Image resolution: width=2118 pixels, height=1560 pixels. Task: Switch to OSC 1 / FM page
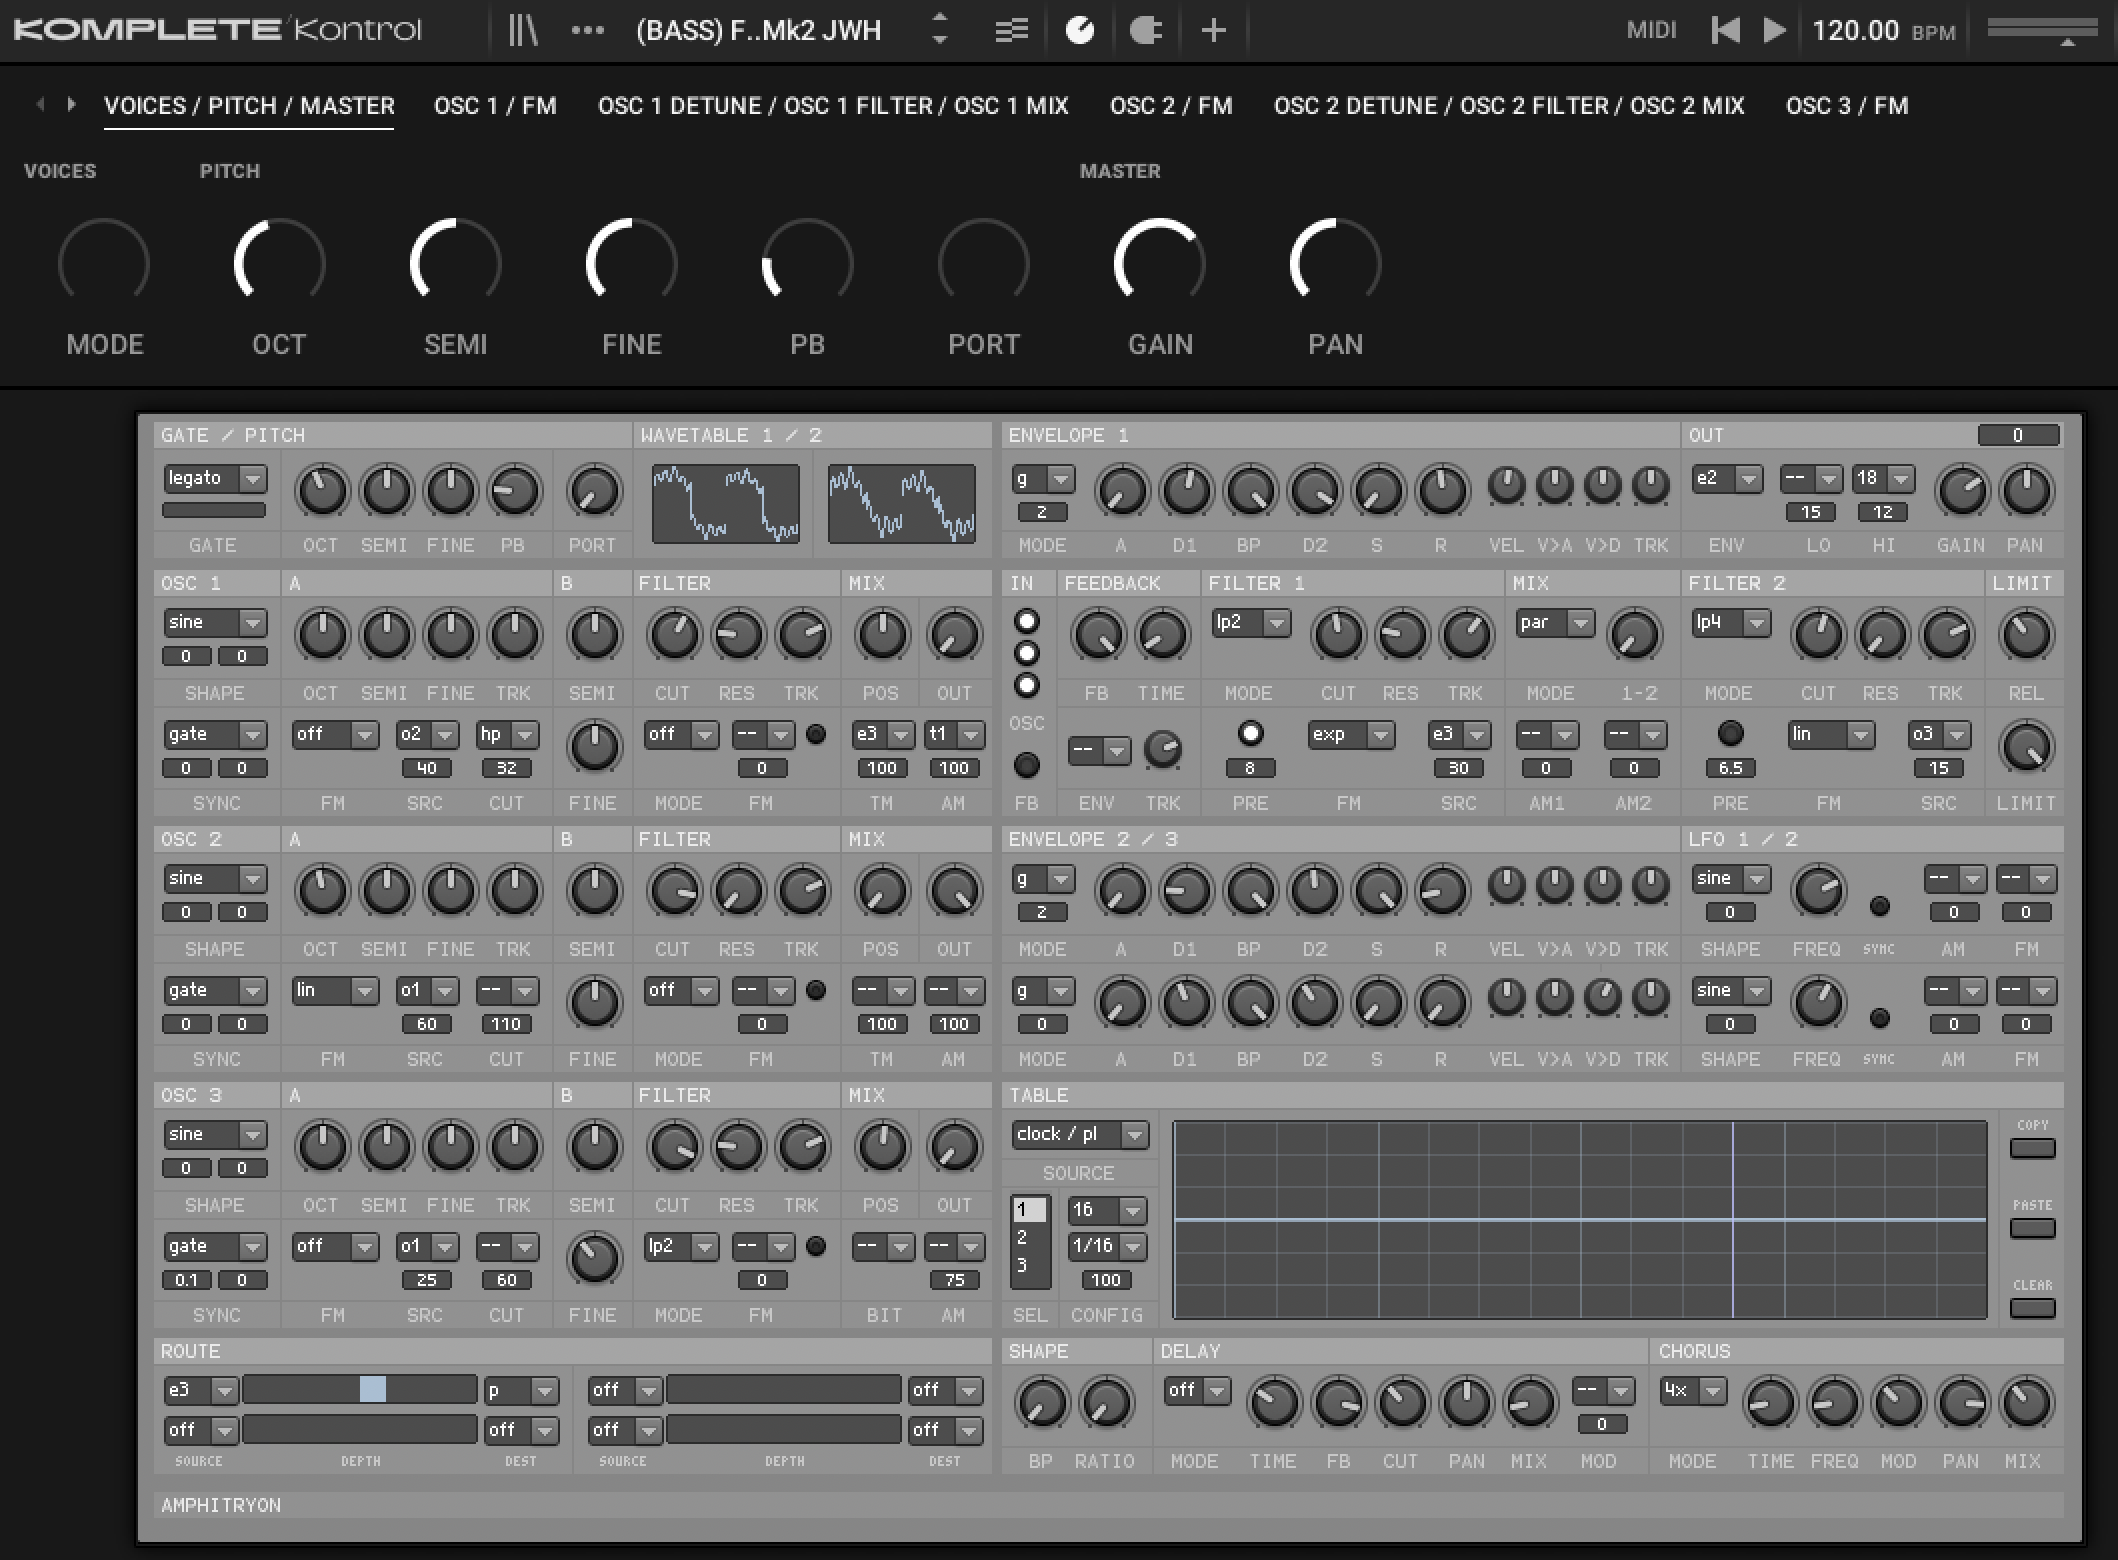click(x=495, y=105)
